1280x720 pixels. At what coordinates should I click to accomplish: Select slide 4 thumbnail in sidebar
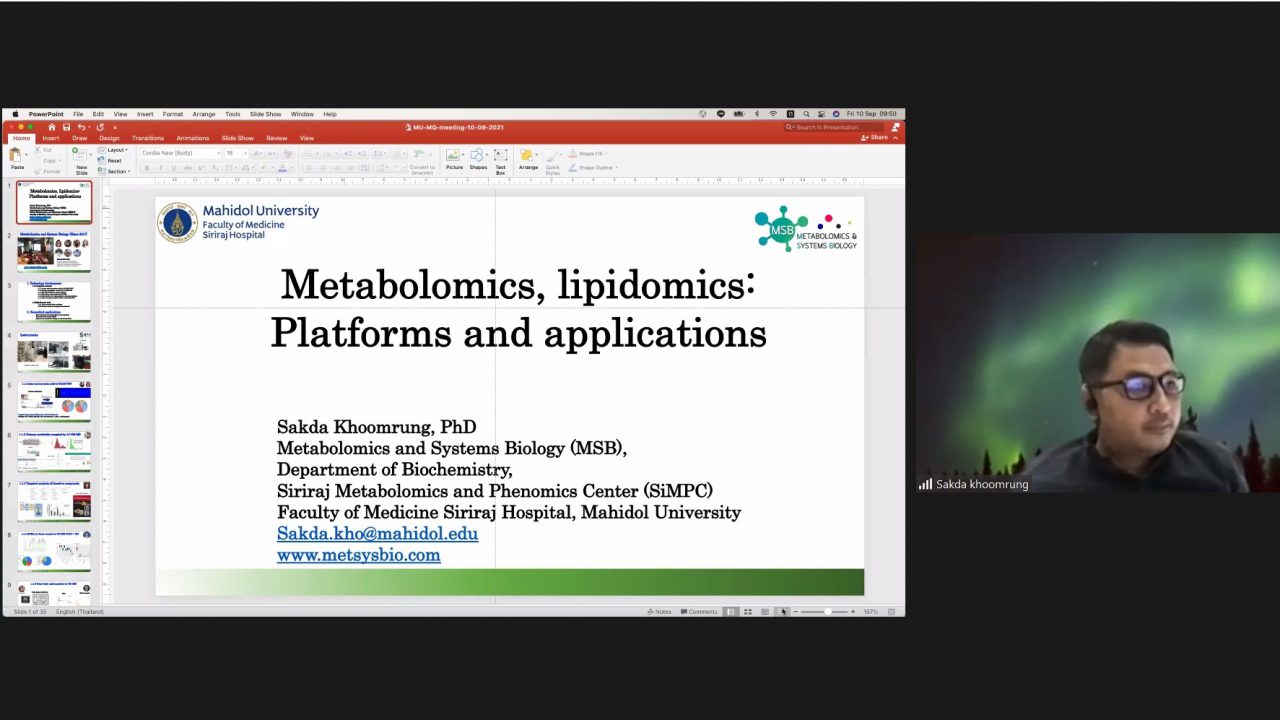click(x=53, y=353)
